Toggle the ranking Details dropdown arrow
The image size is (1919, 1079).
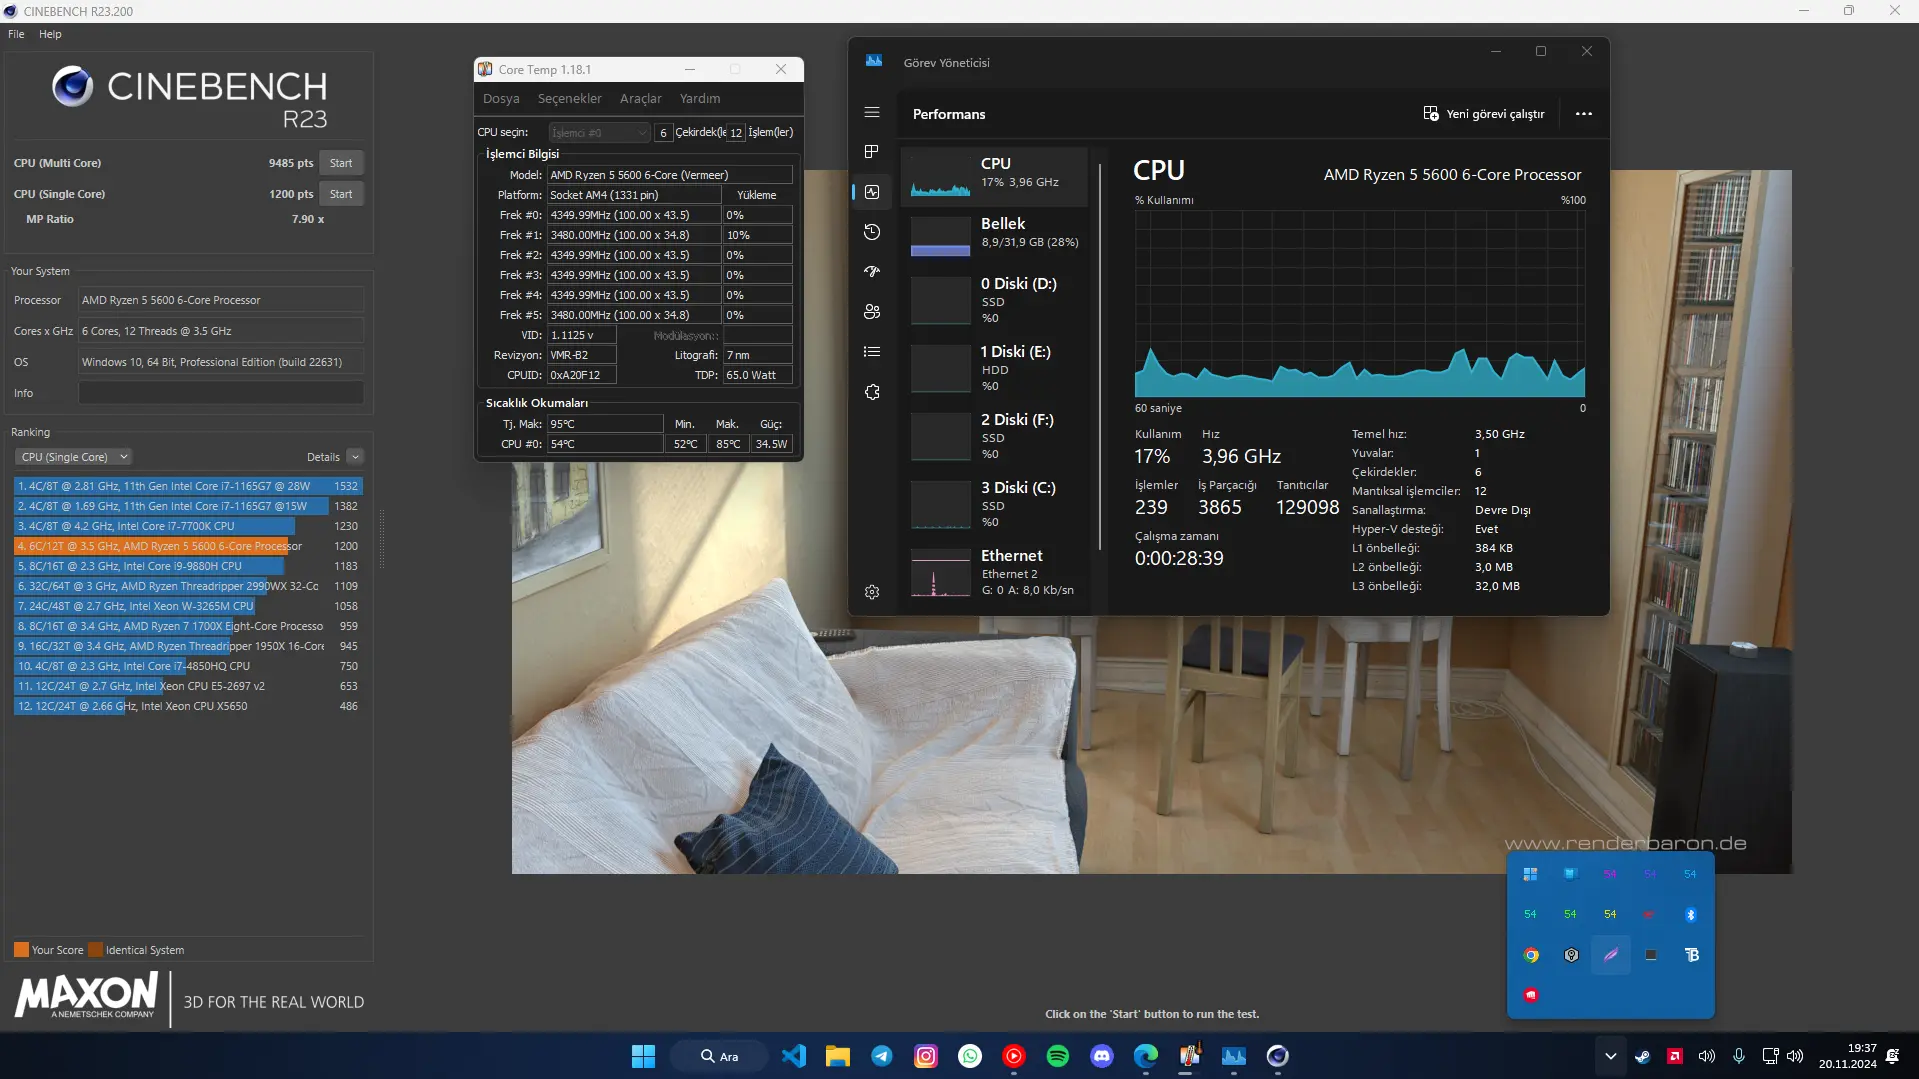tap(355, 457)
